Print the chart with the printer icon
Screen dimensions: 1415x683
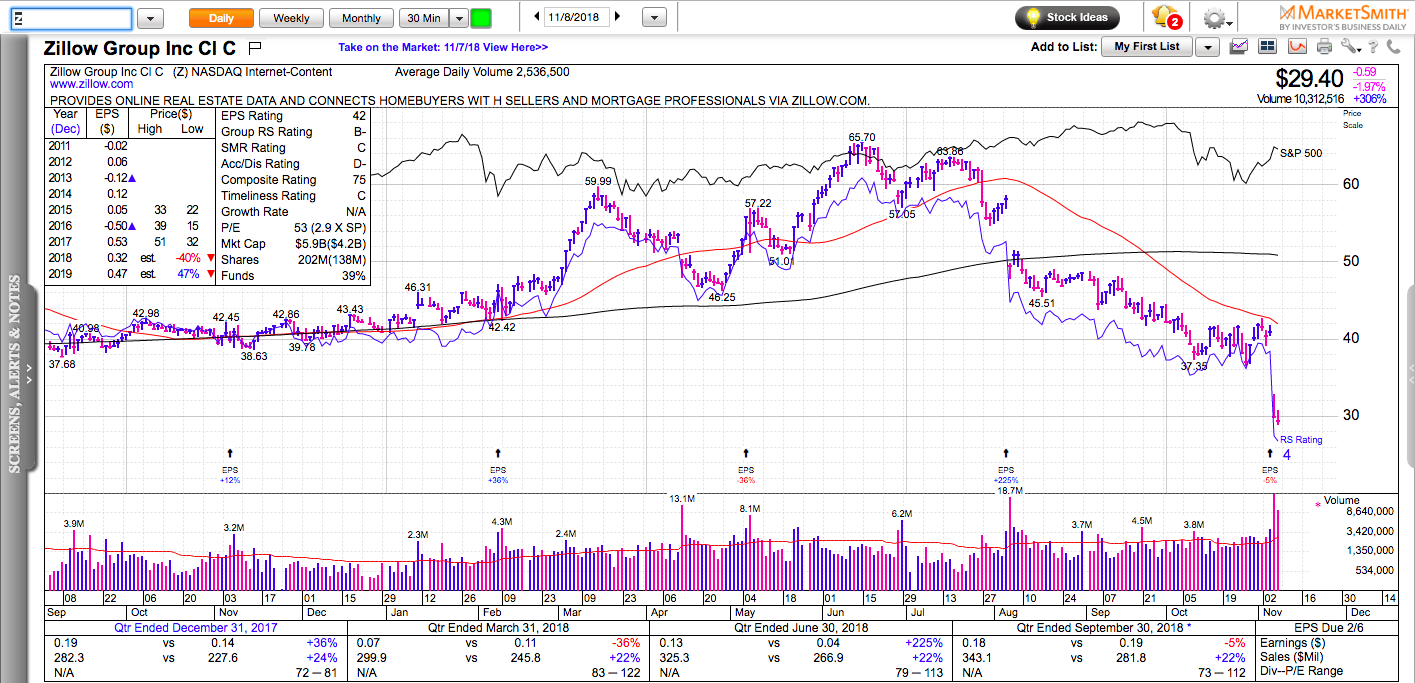[x=1324, y=47]
